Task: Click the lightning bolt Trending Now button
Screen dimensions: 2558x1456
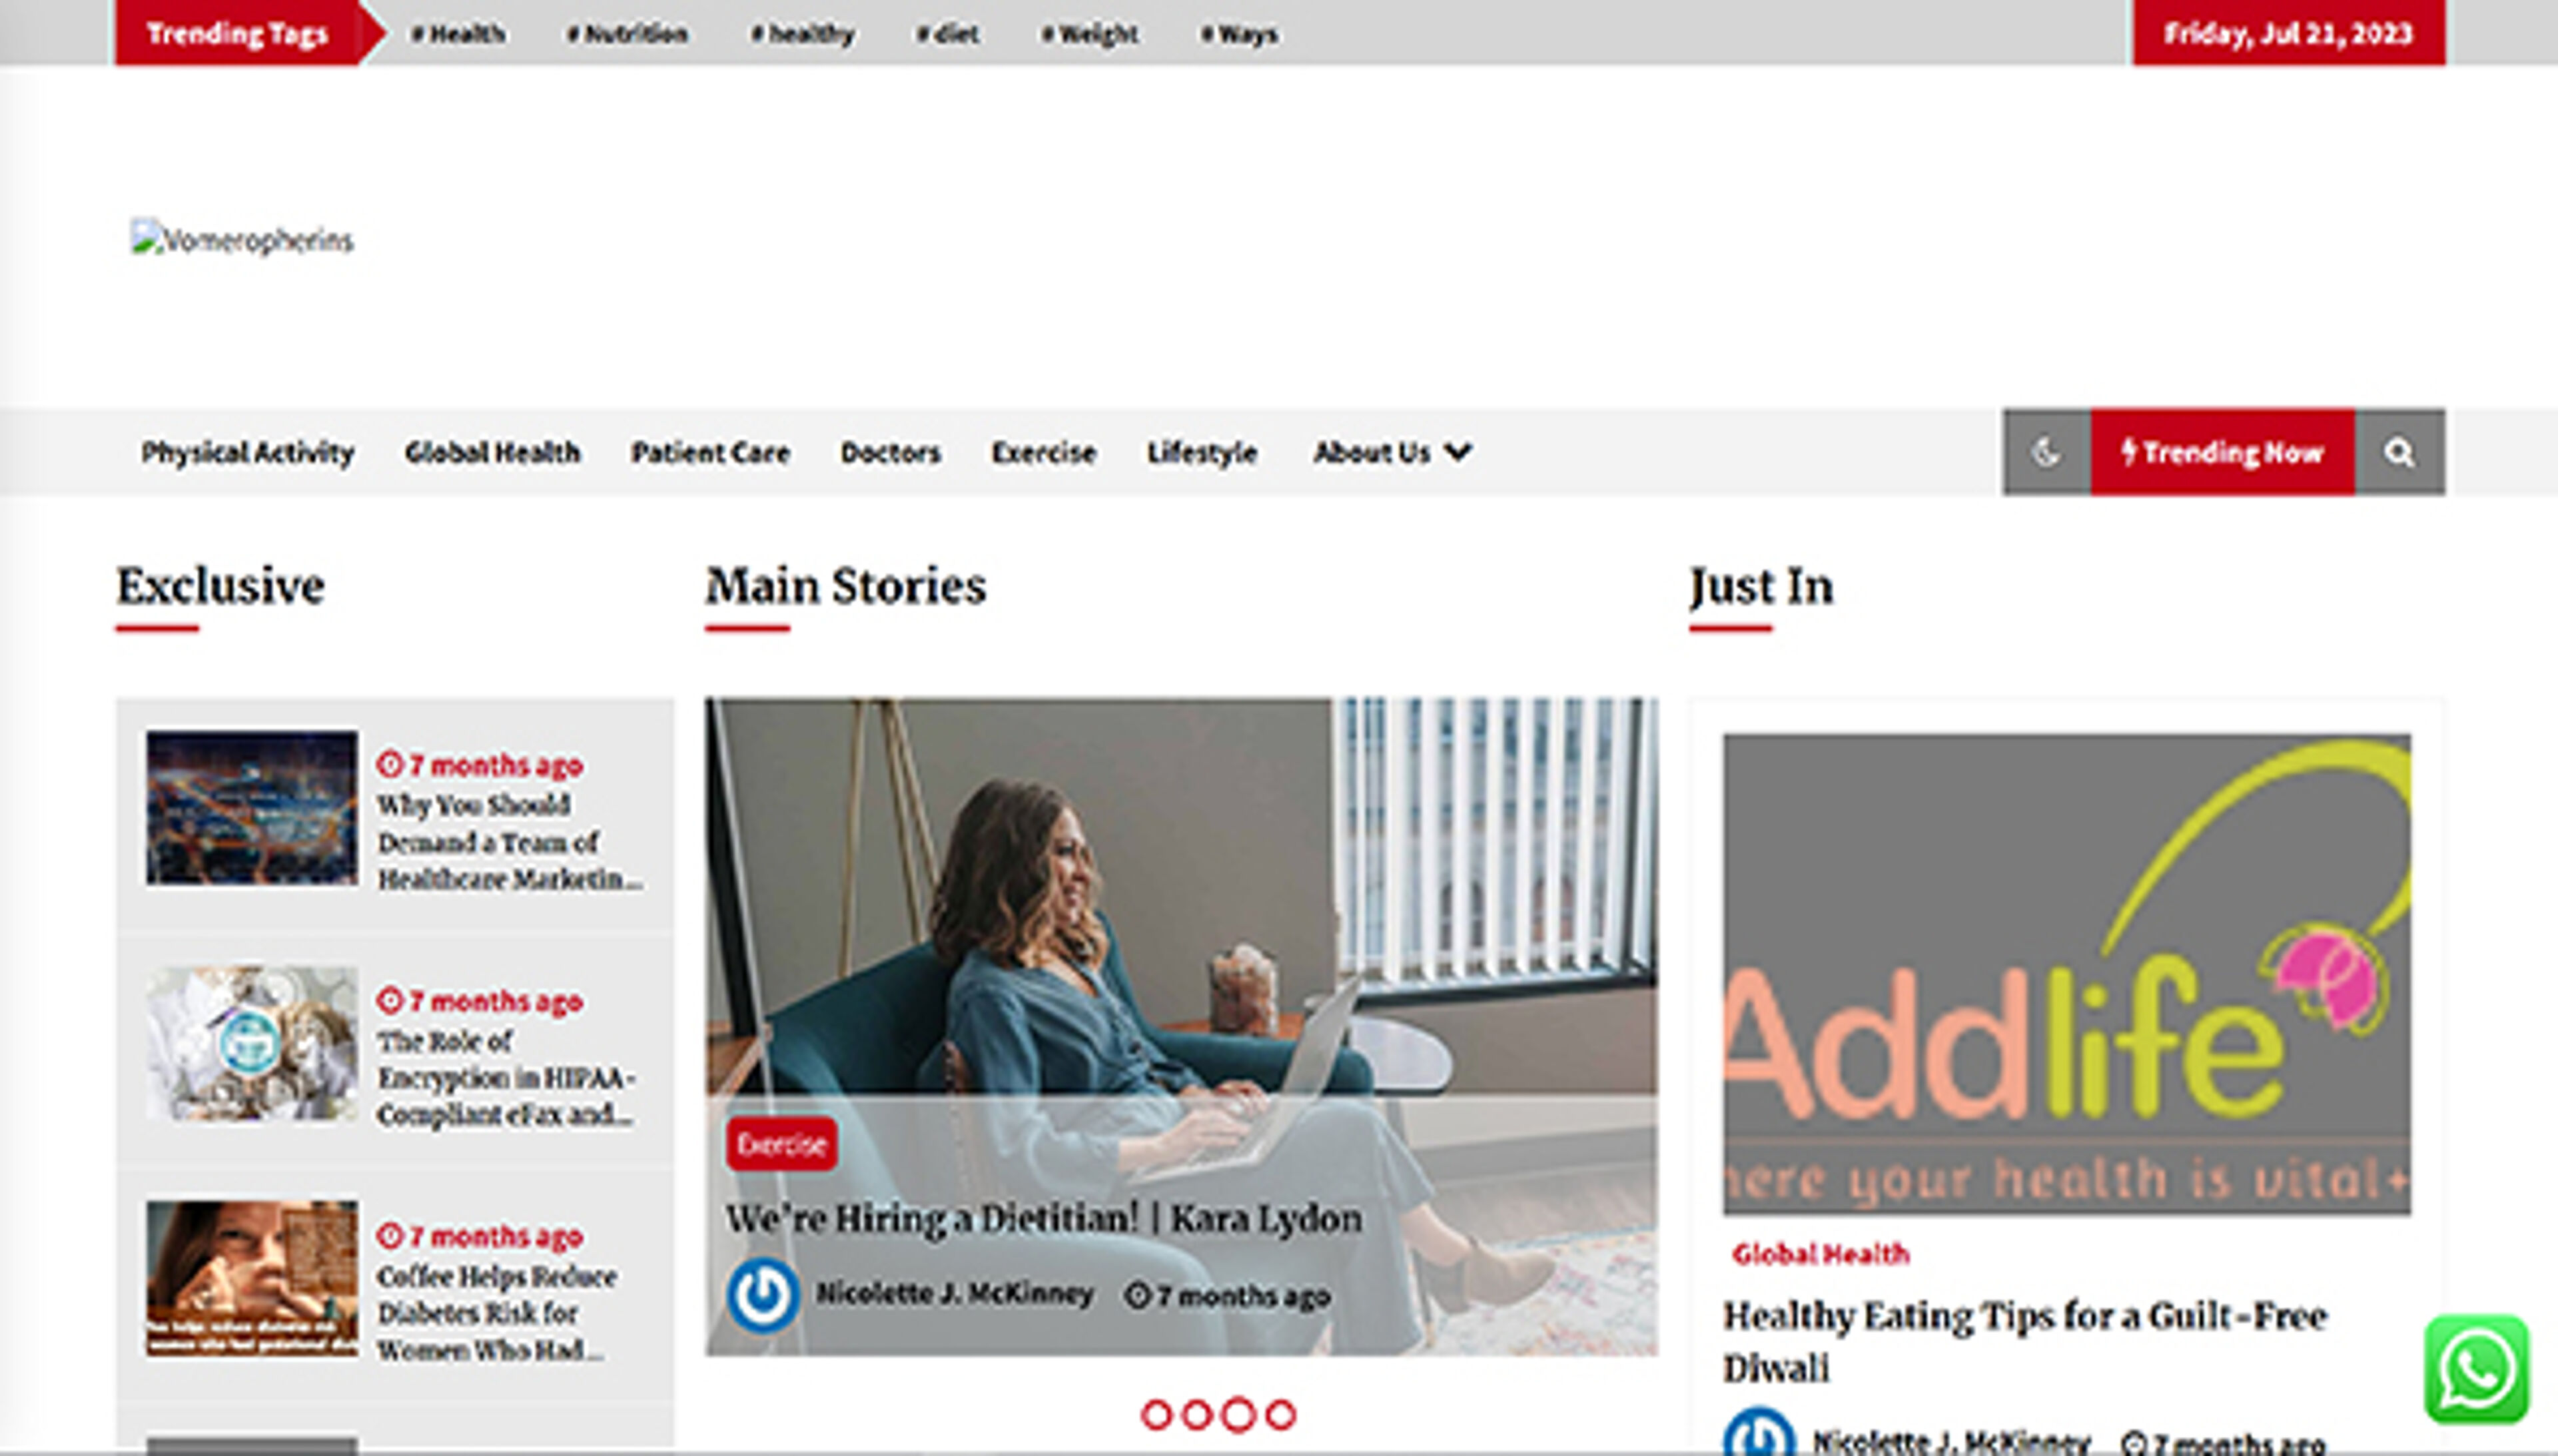Action: (x=2222, y=452)
